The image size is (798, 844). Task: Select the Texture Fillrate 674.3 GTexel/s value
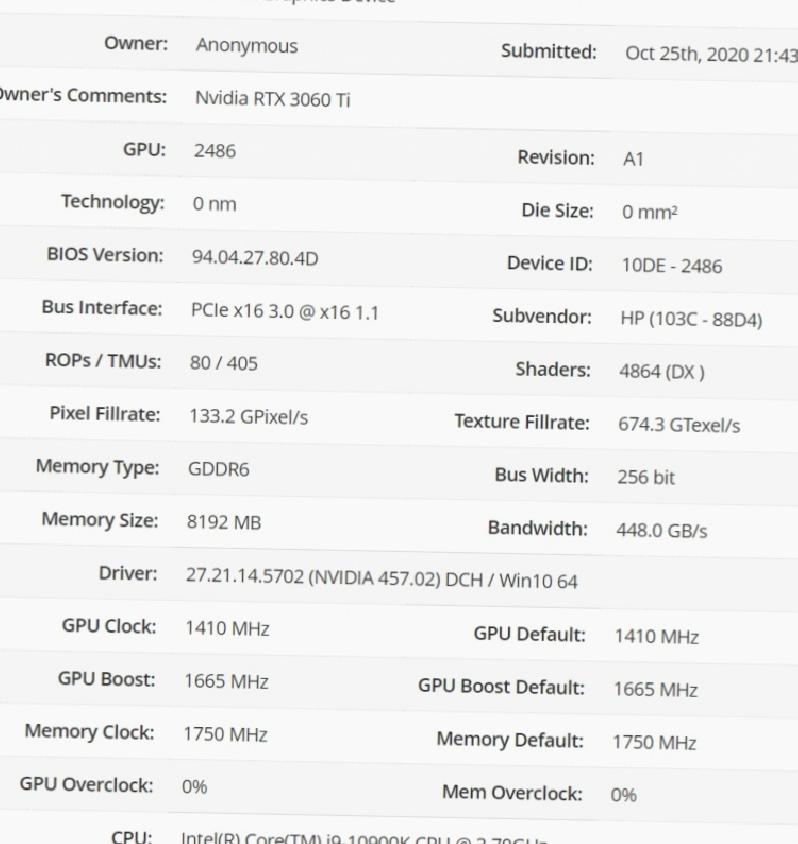679,425
